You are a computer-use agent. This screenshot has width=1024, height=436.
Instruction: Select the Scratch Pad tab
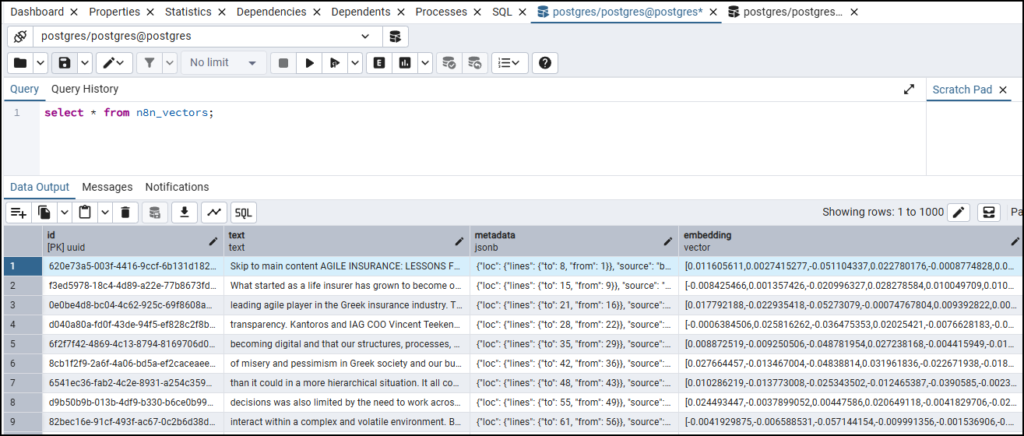click(962, 89)
